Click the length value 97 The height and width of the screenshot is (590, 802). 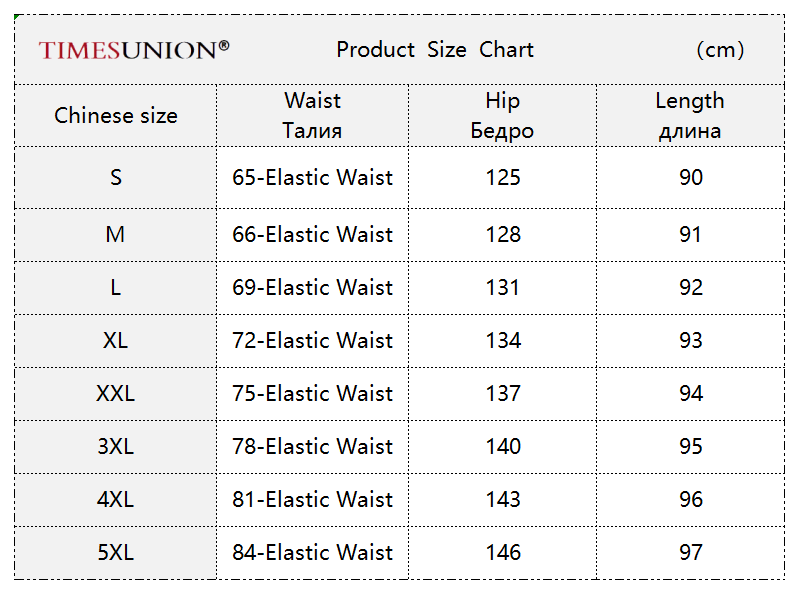pos(690,553)
